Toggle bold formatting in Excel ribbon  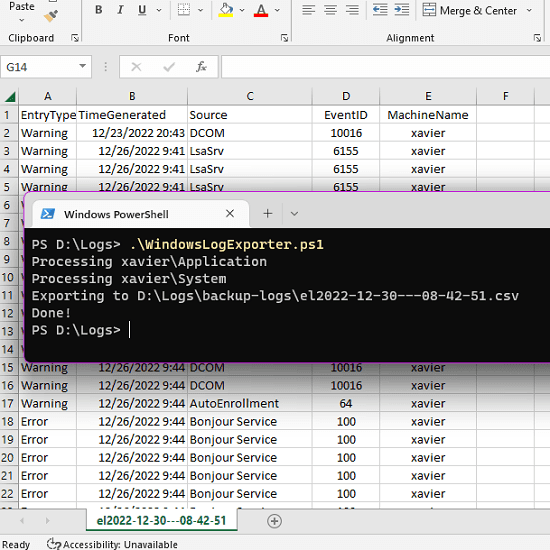99,10
